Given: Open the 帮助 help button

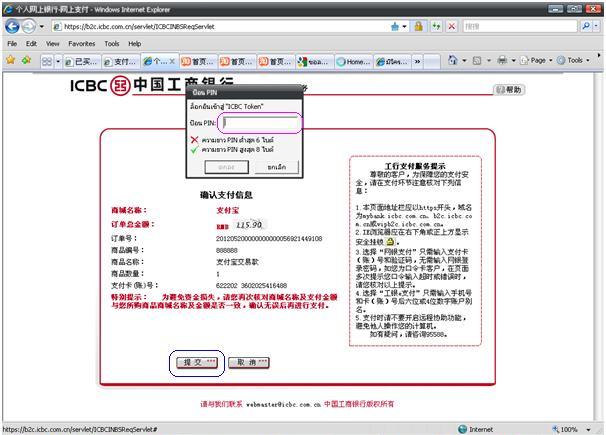Looking at the screenshot, I should (x=509, y=90).
